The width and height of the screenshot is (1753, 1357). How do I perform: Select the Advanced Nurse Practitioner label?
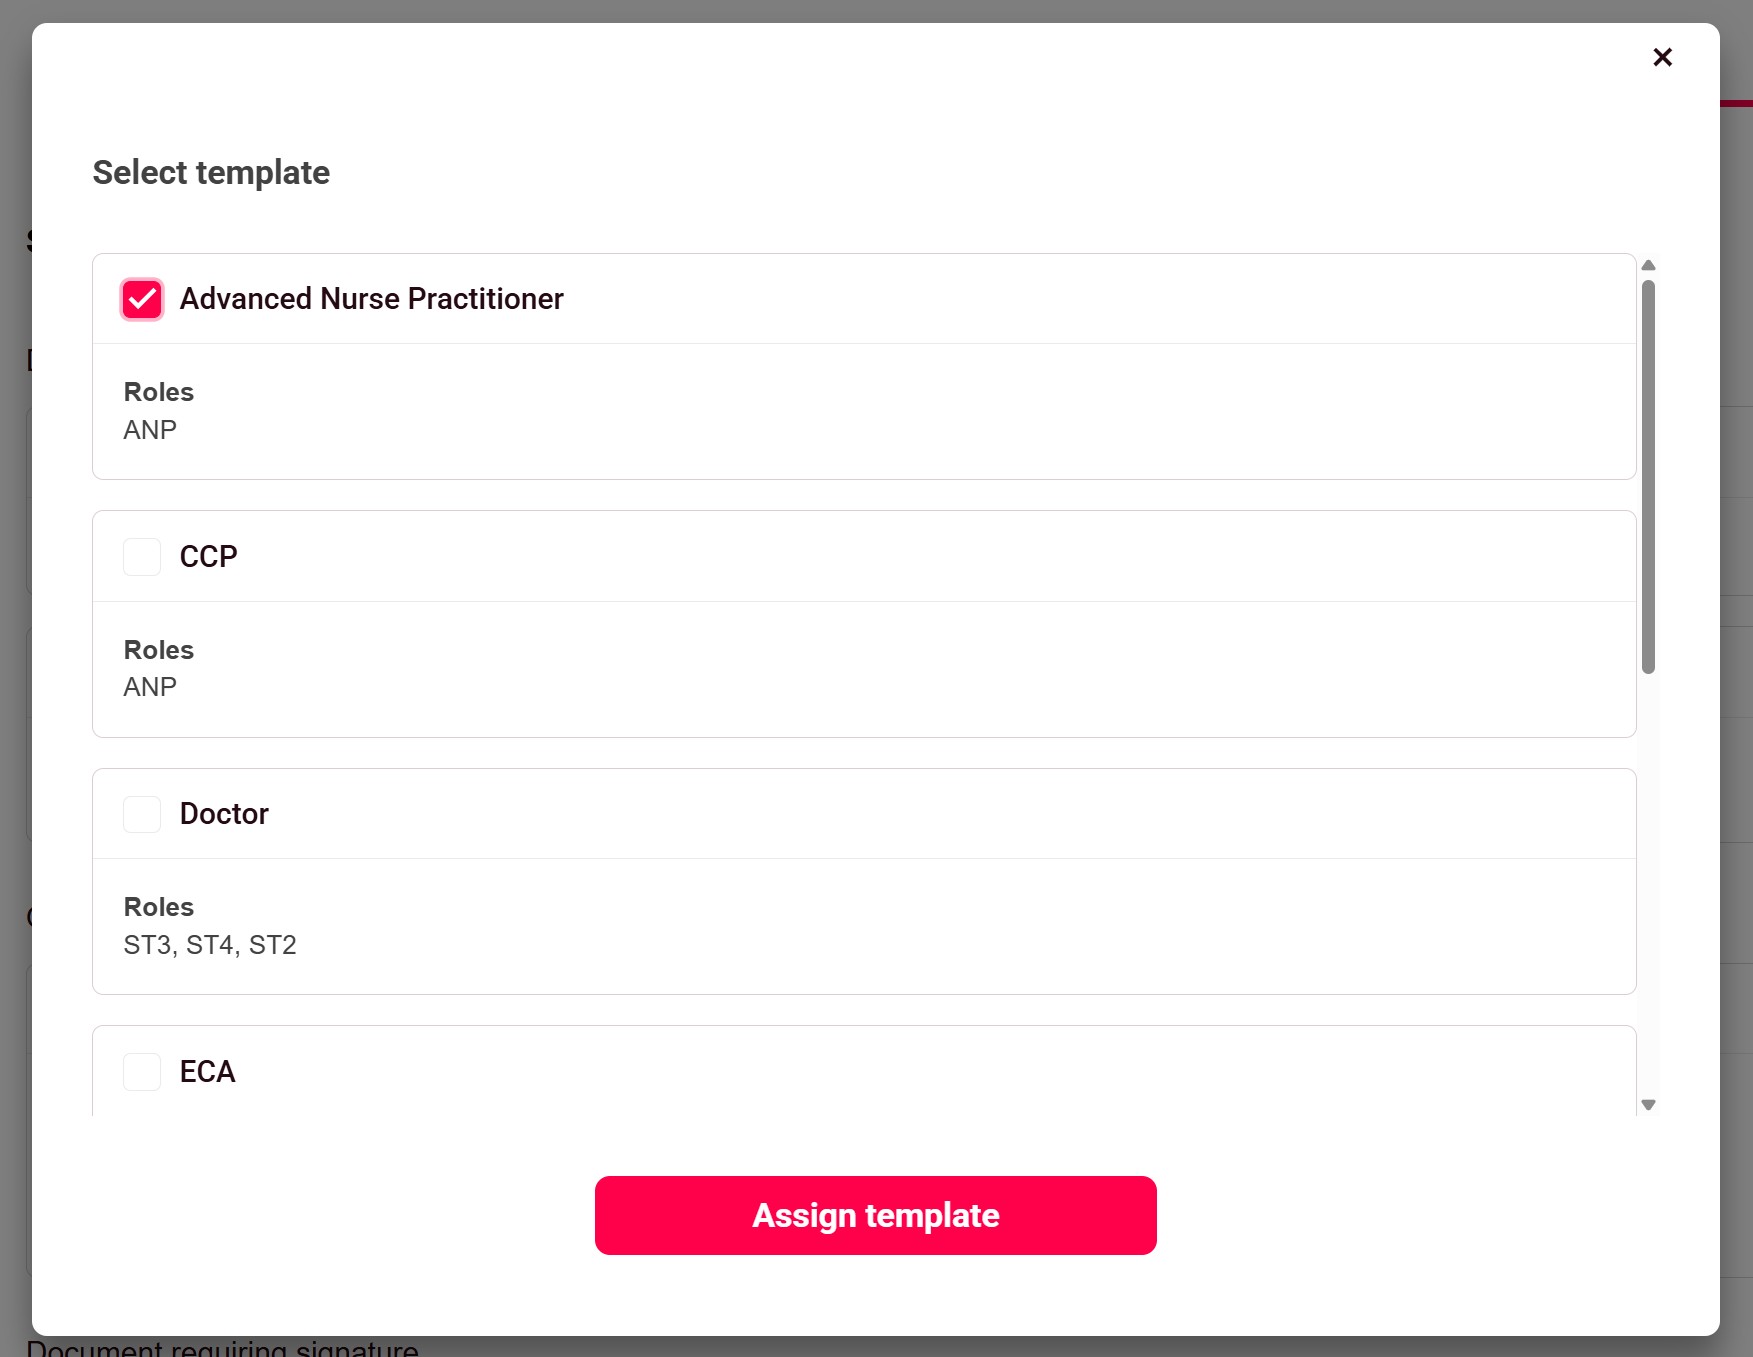click(371, 299)
